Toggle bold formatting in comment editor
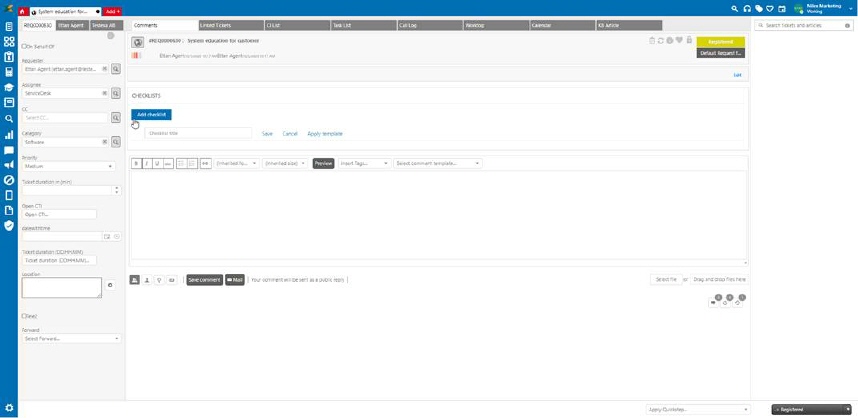The image size is (858, 418). coord(136,163)
